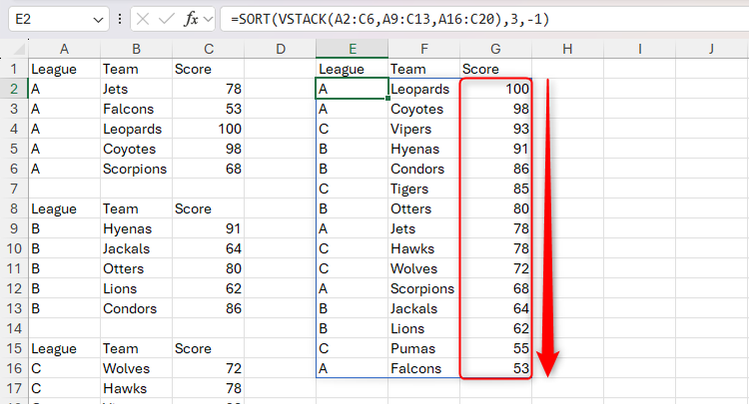
Task: Click cell B3 with Falcons
Action: click(136, 109)
